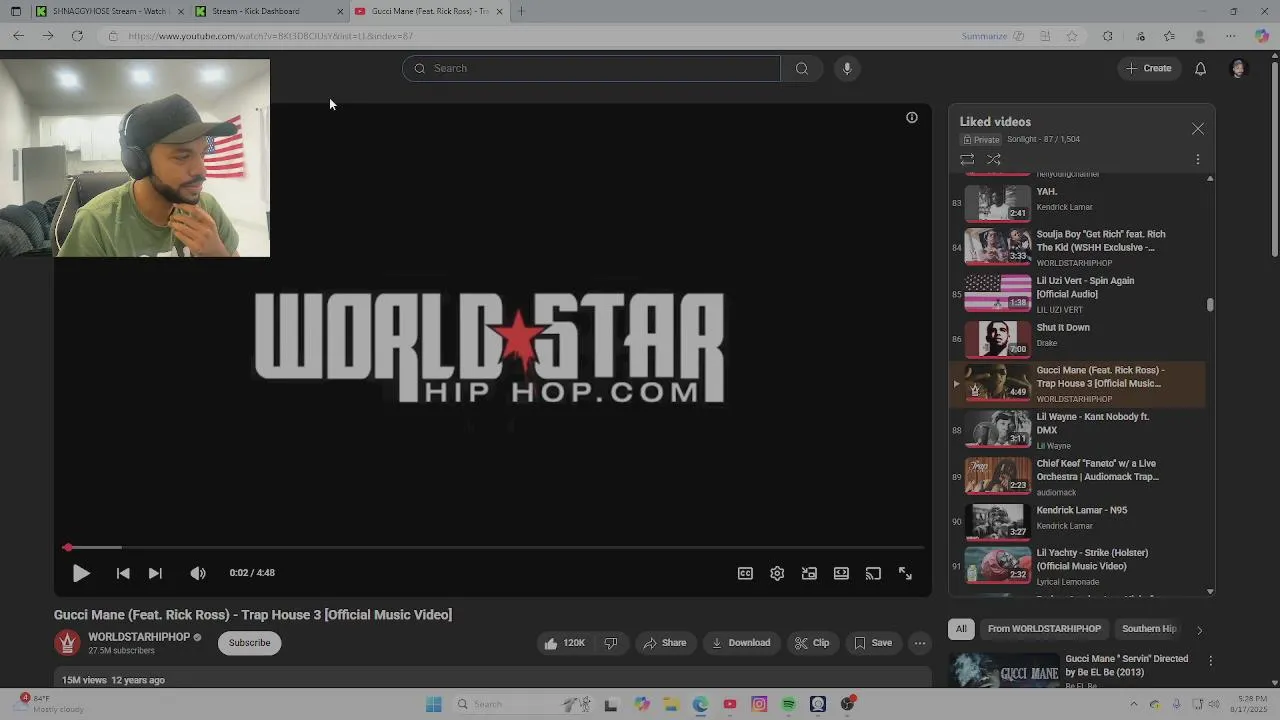Click Summarize in address bar

[984, 36]
